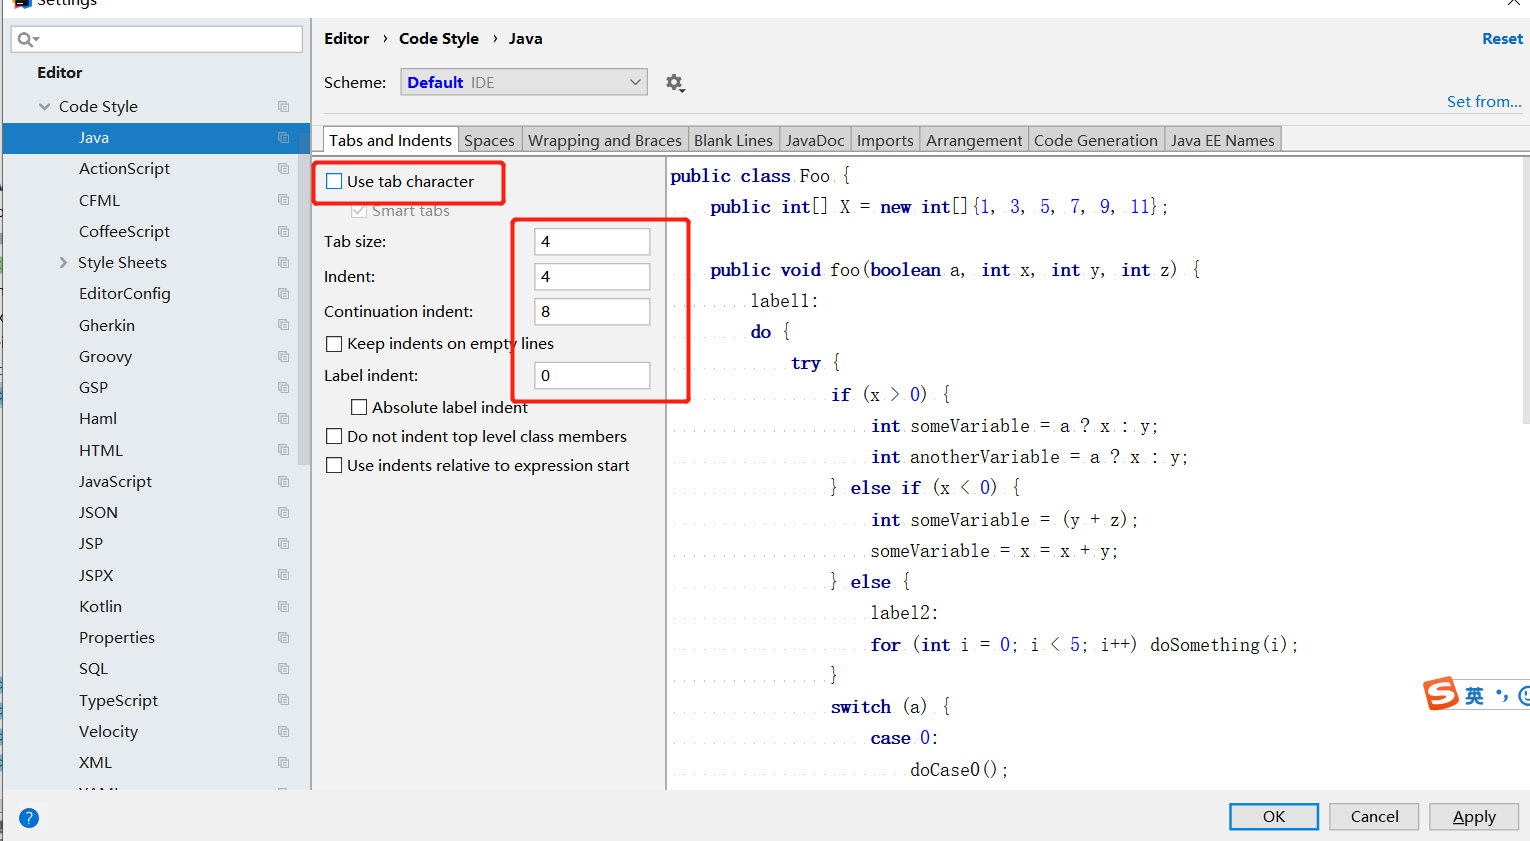Image resolution: width=1530 pixels, height=841 pixels.
Task: Collapse the Code Style tree node
Action: point(44,107)
